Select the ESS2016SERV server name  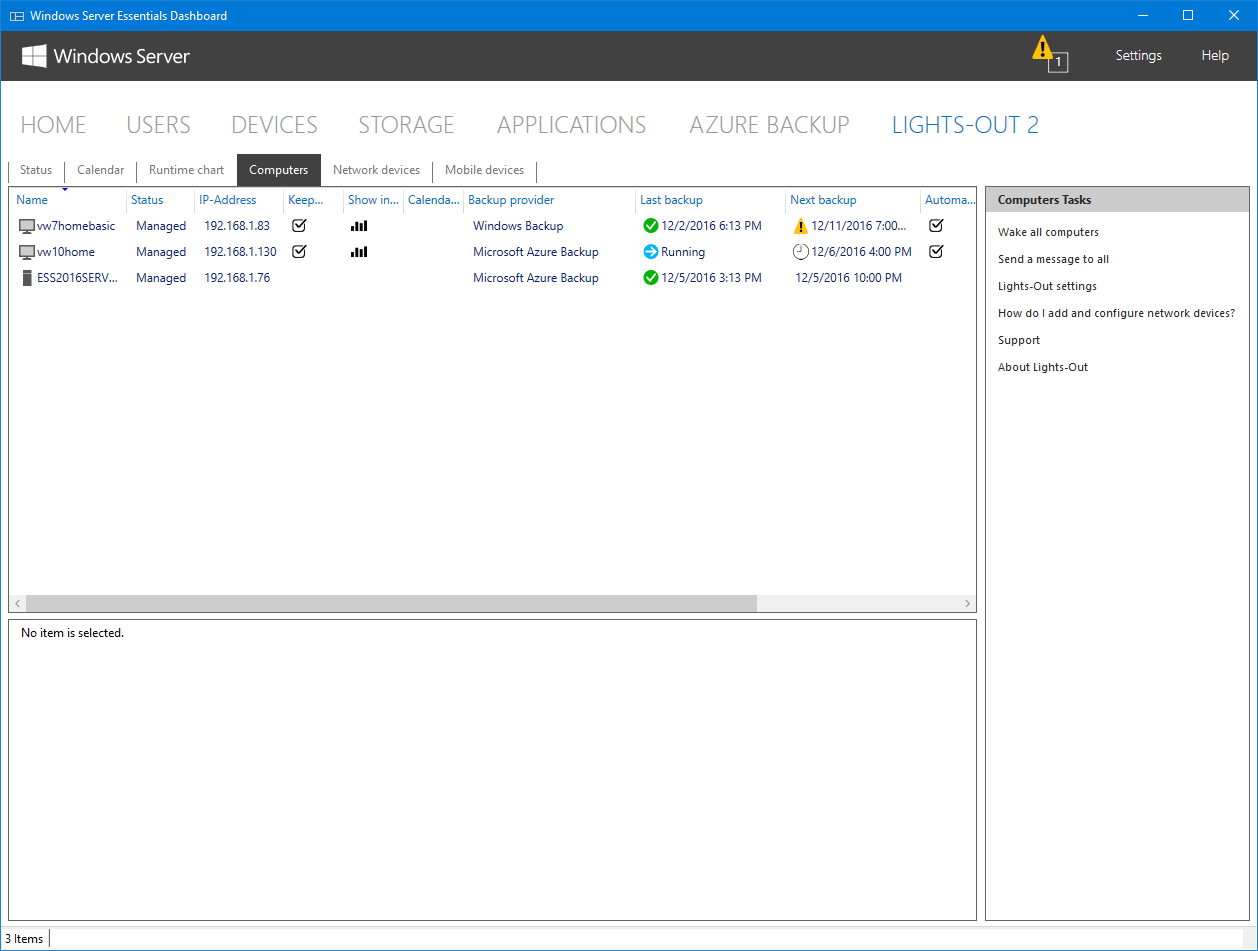coord(77,278)
